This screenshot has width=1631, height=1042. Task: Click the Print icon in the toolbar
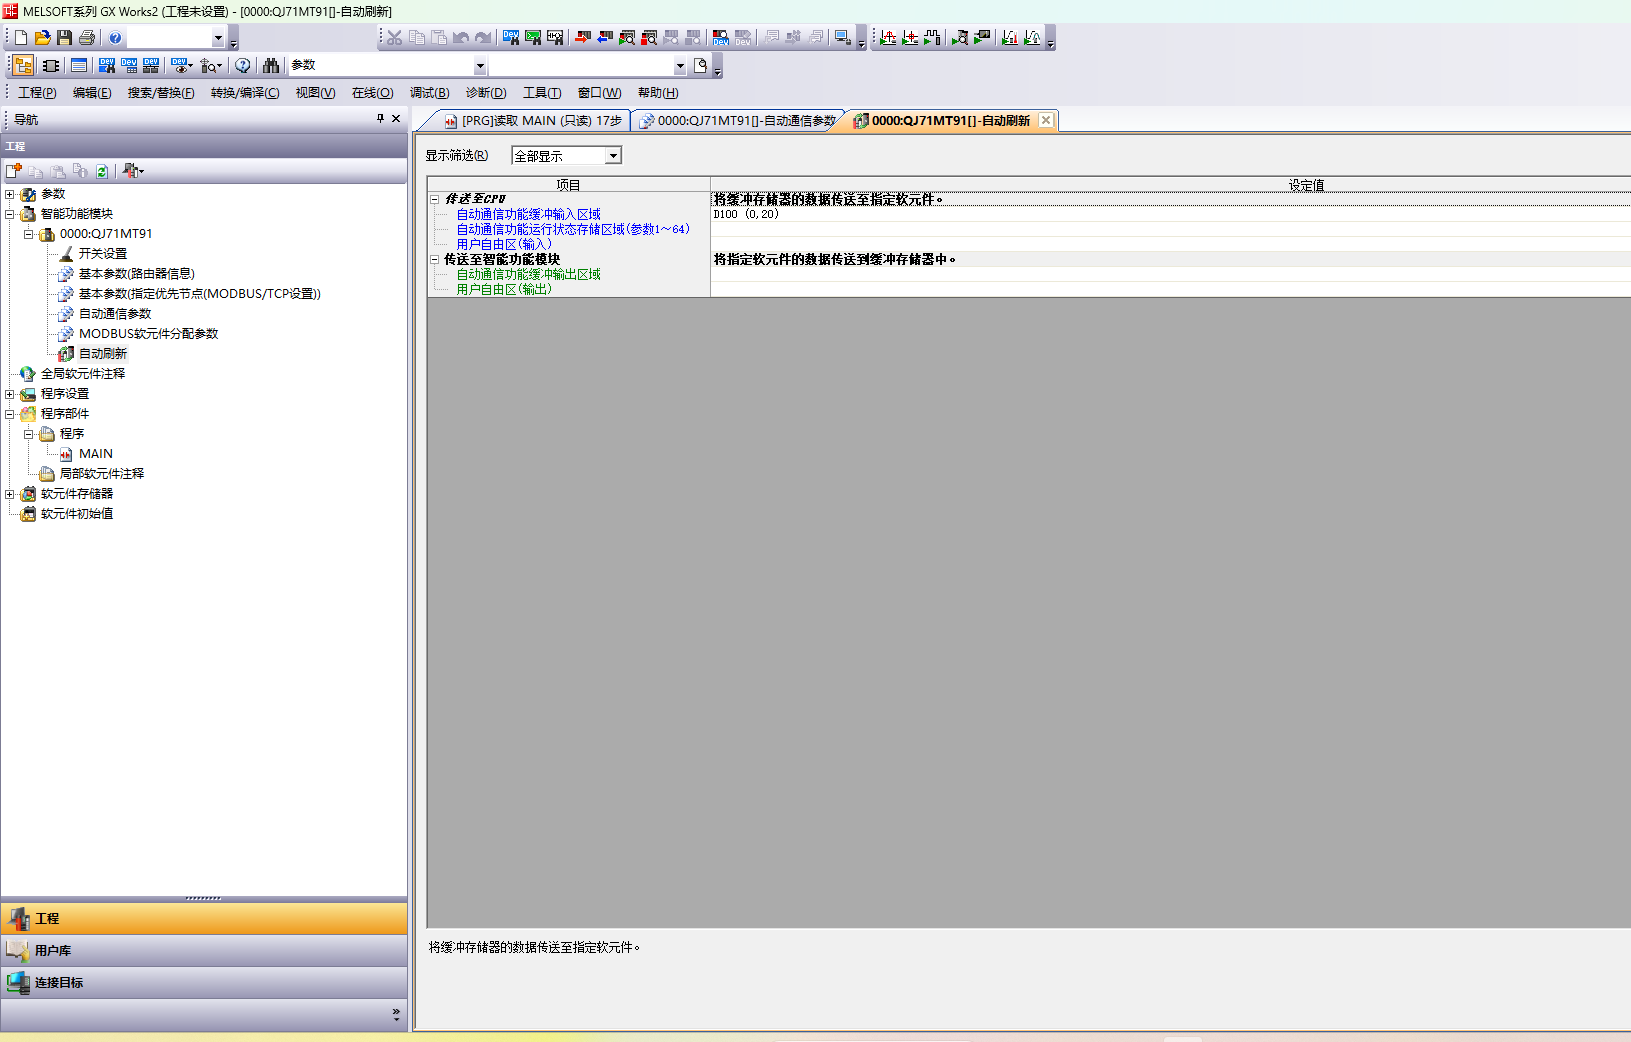pos(87,38)
